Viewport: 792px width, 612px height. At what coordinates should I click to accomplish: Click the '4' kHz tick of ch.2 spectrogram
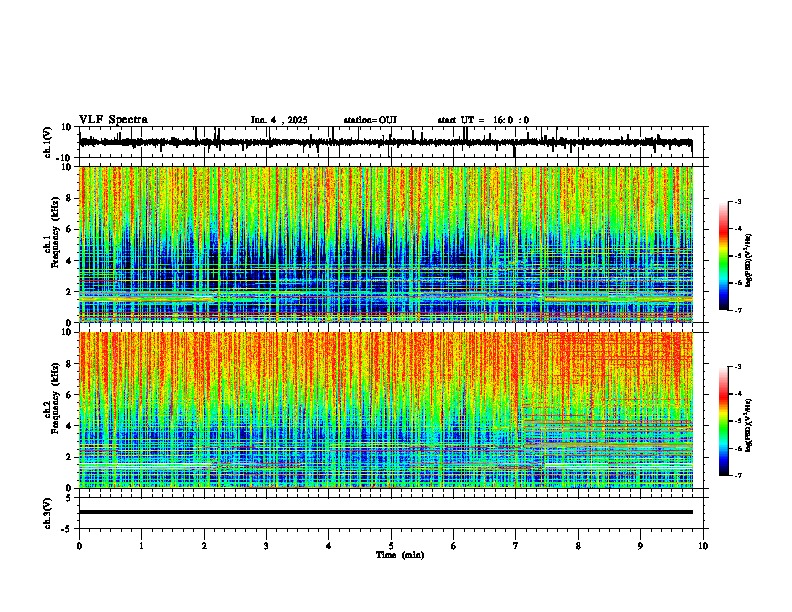70,426
